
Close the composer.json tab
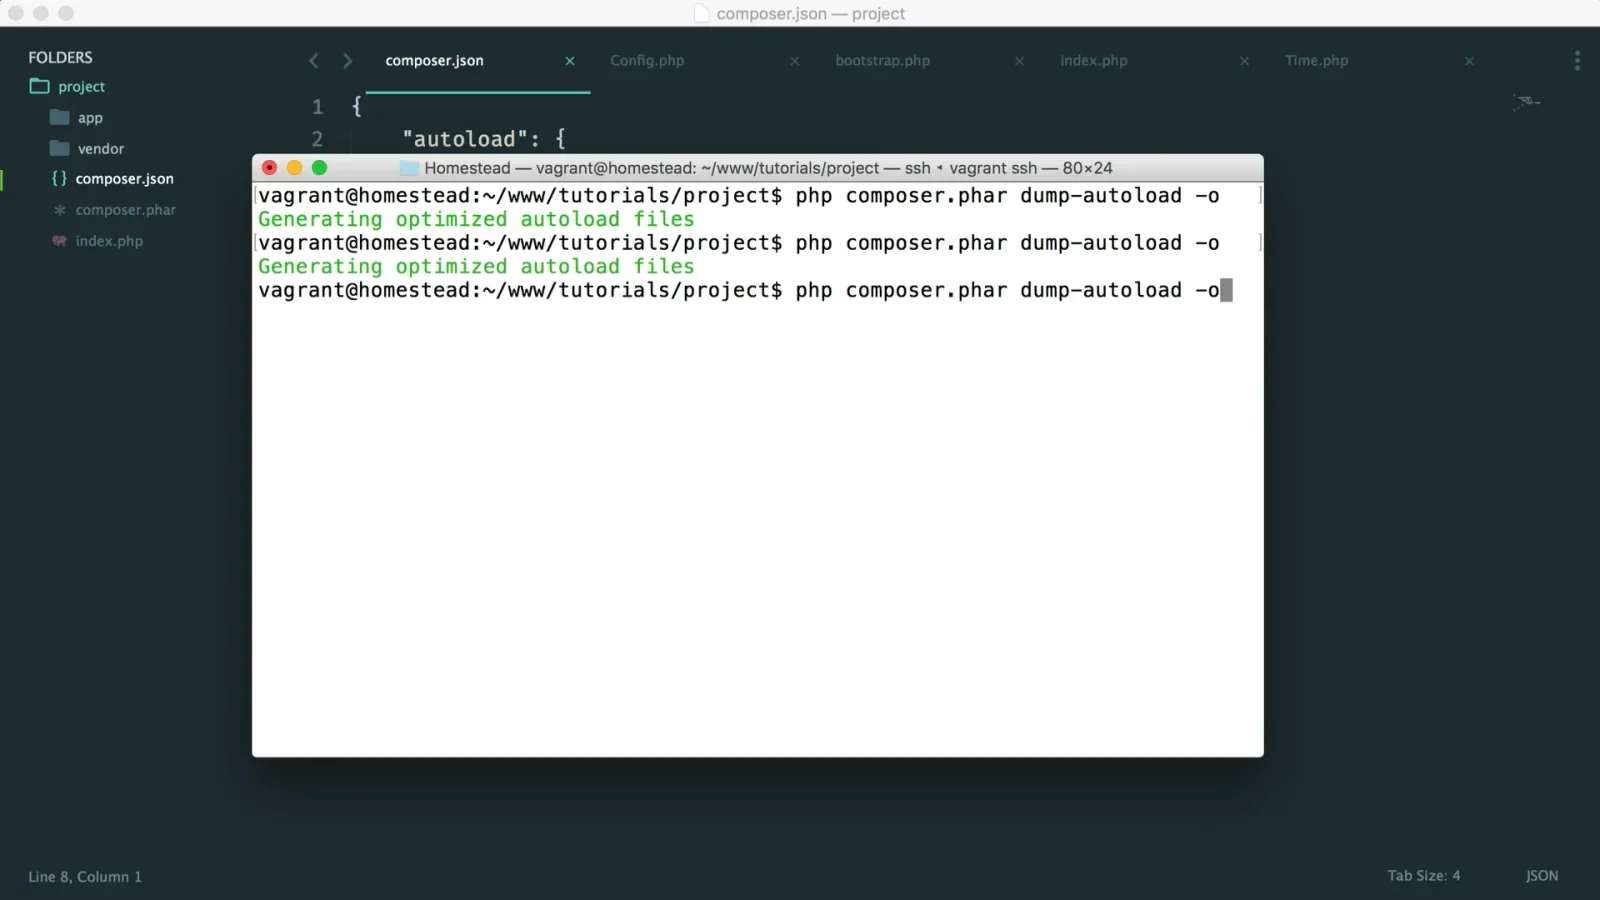click(x=570, y=61)
